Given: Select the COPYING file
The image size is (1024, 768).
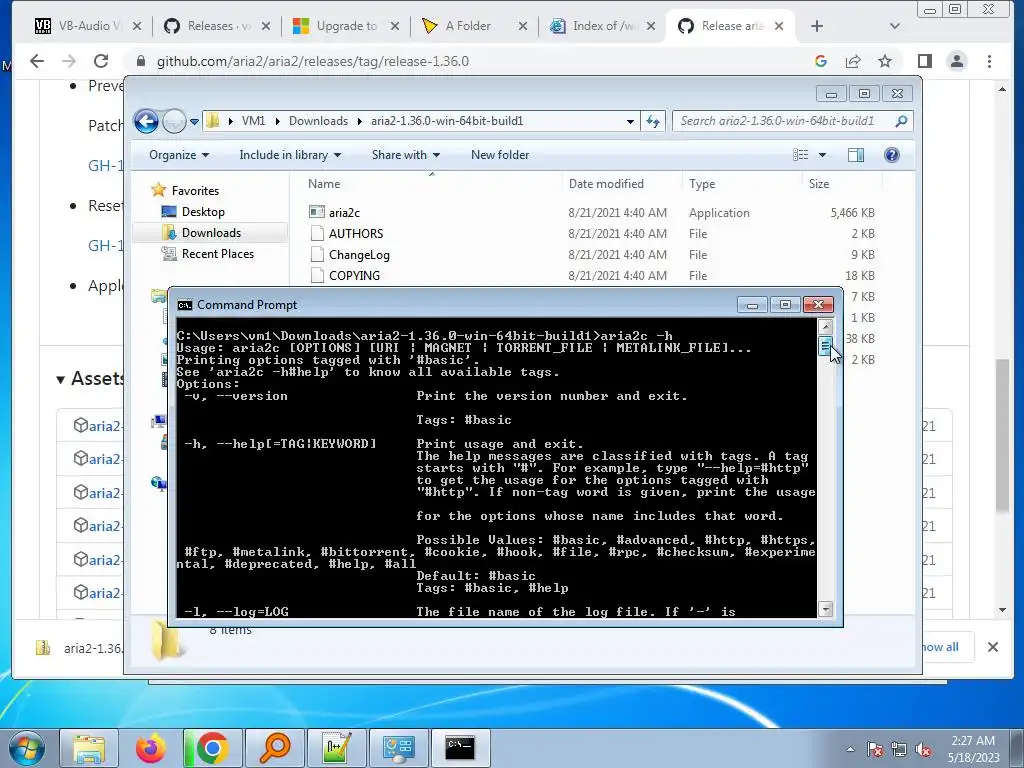Looking at the screenshot, I should [354, 276].
